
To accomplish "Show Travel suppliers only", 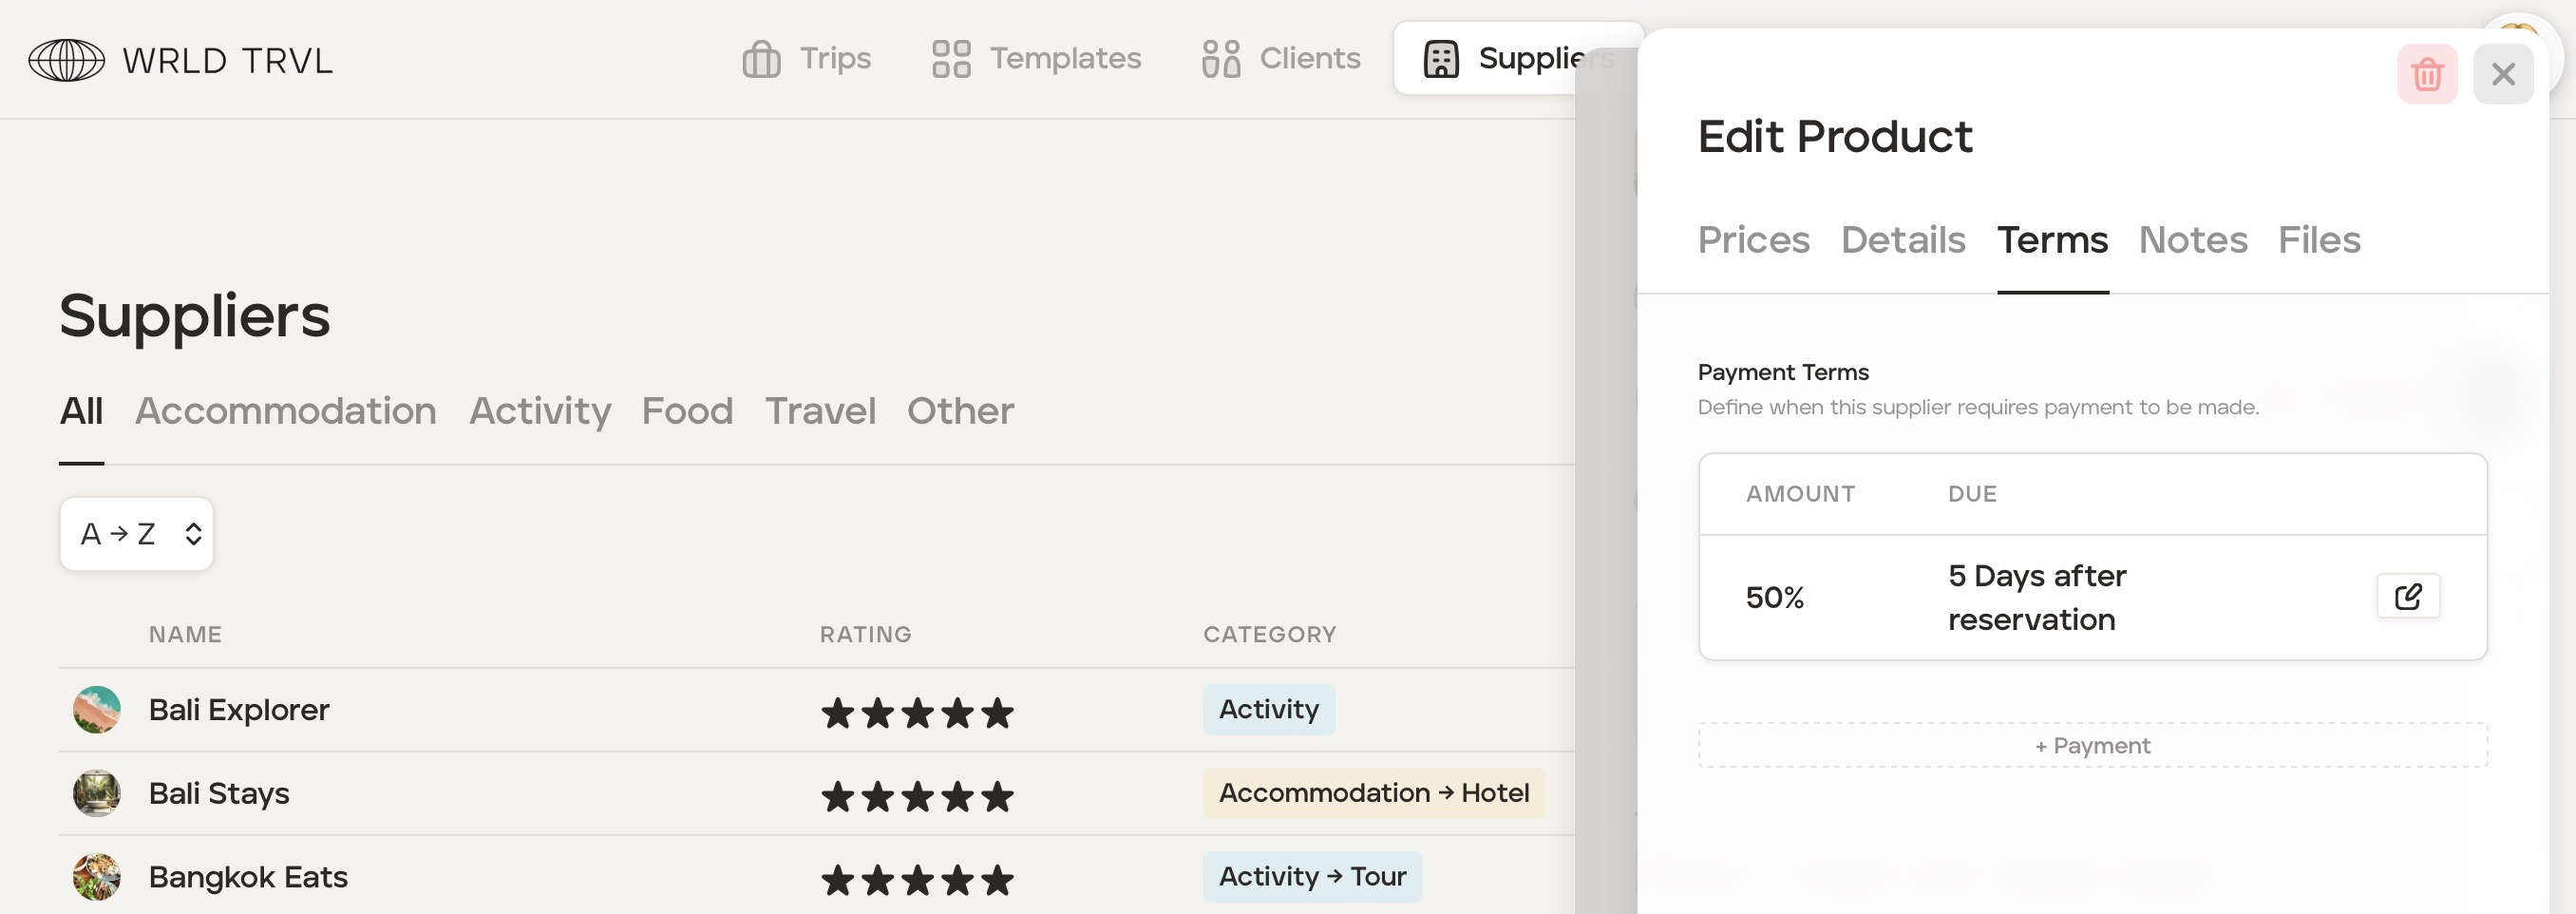I will click(x=820, y=411).
